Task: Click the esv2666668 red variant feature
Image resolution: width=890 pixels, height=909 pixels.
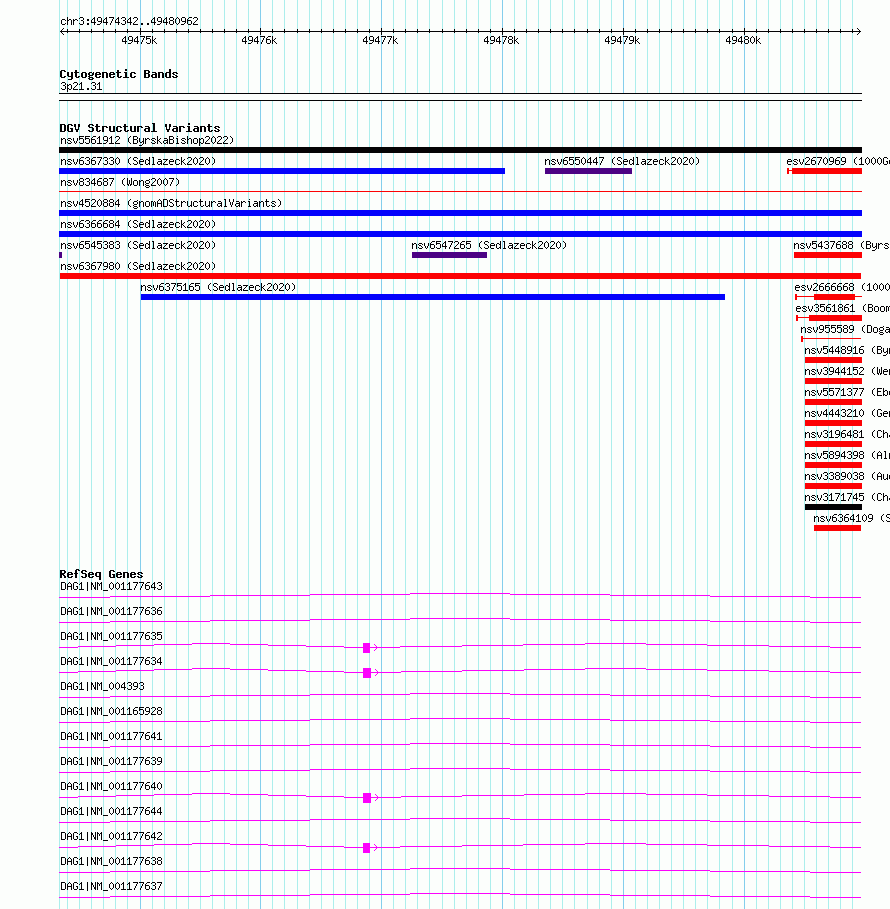Action: pos(828,297)
